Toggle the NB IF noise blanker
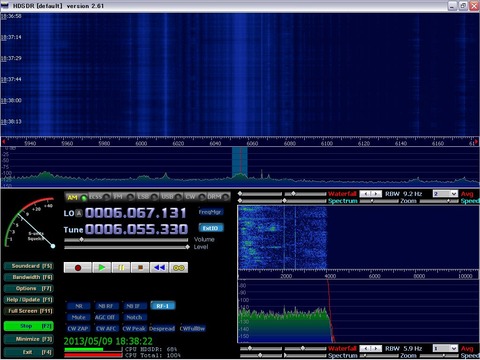Image resolution: width=480 pixels, height=360 pixels. (x=134, y=306)
